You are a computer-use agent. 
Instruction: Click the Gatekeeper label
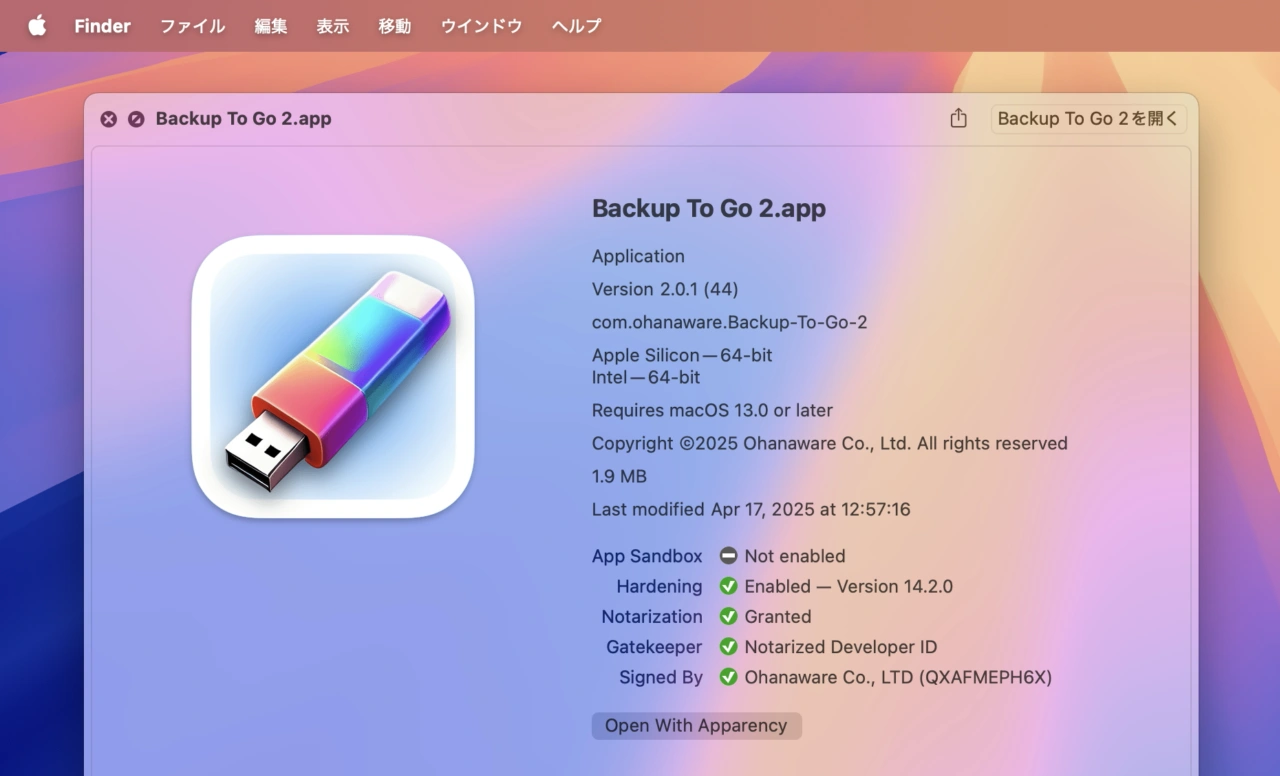point(654,647)
